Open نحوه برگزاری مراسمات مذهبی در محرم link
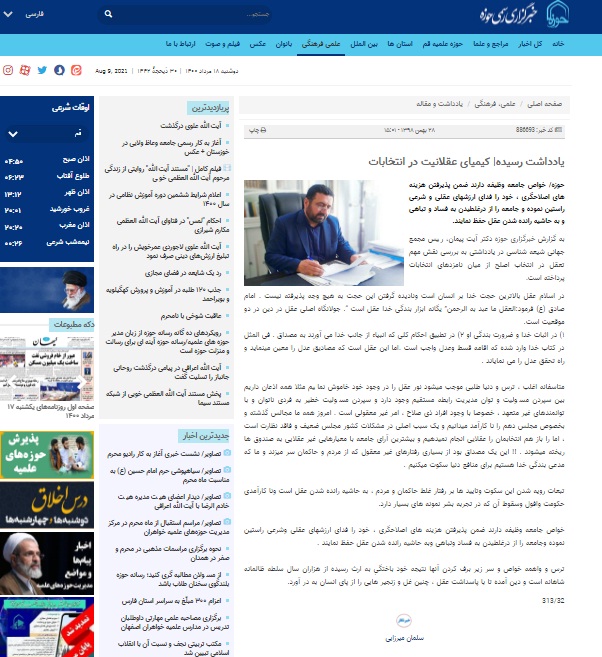Screen dimensions: 602x657 pyautogui.click(x=172, y=553)
